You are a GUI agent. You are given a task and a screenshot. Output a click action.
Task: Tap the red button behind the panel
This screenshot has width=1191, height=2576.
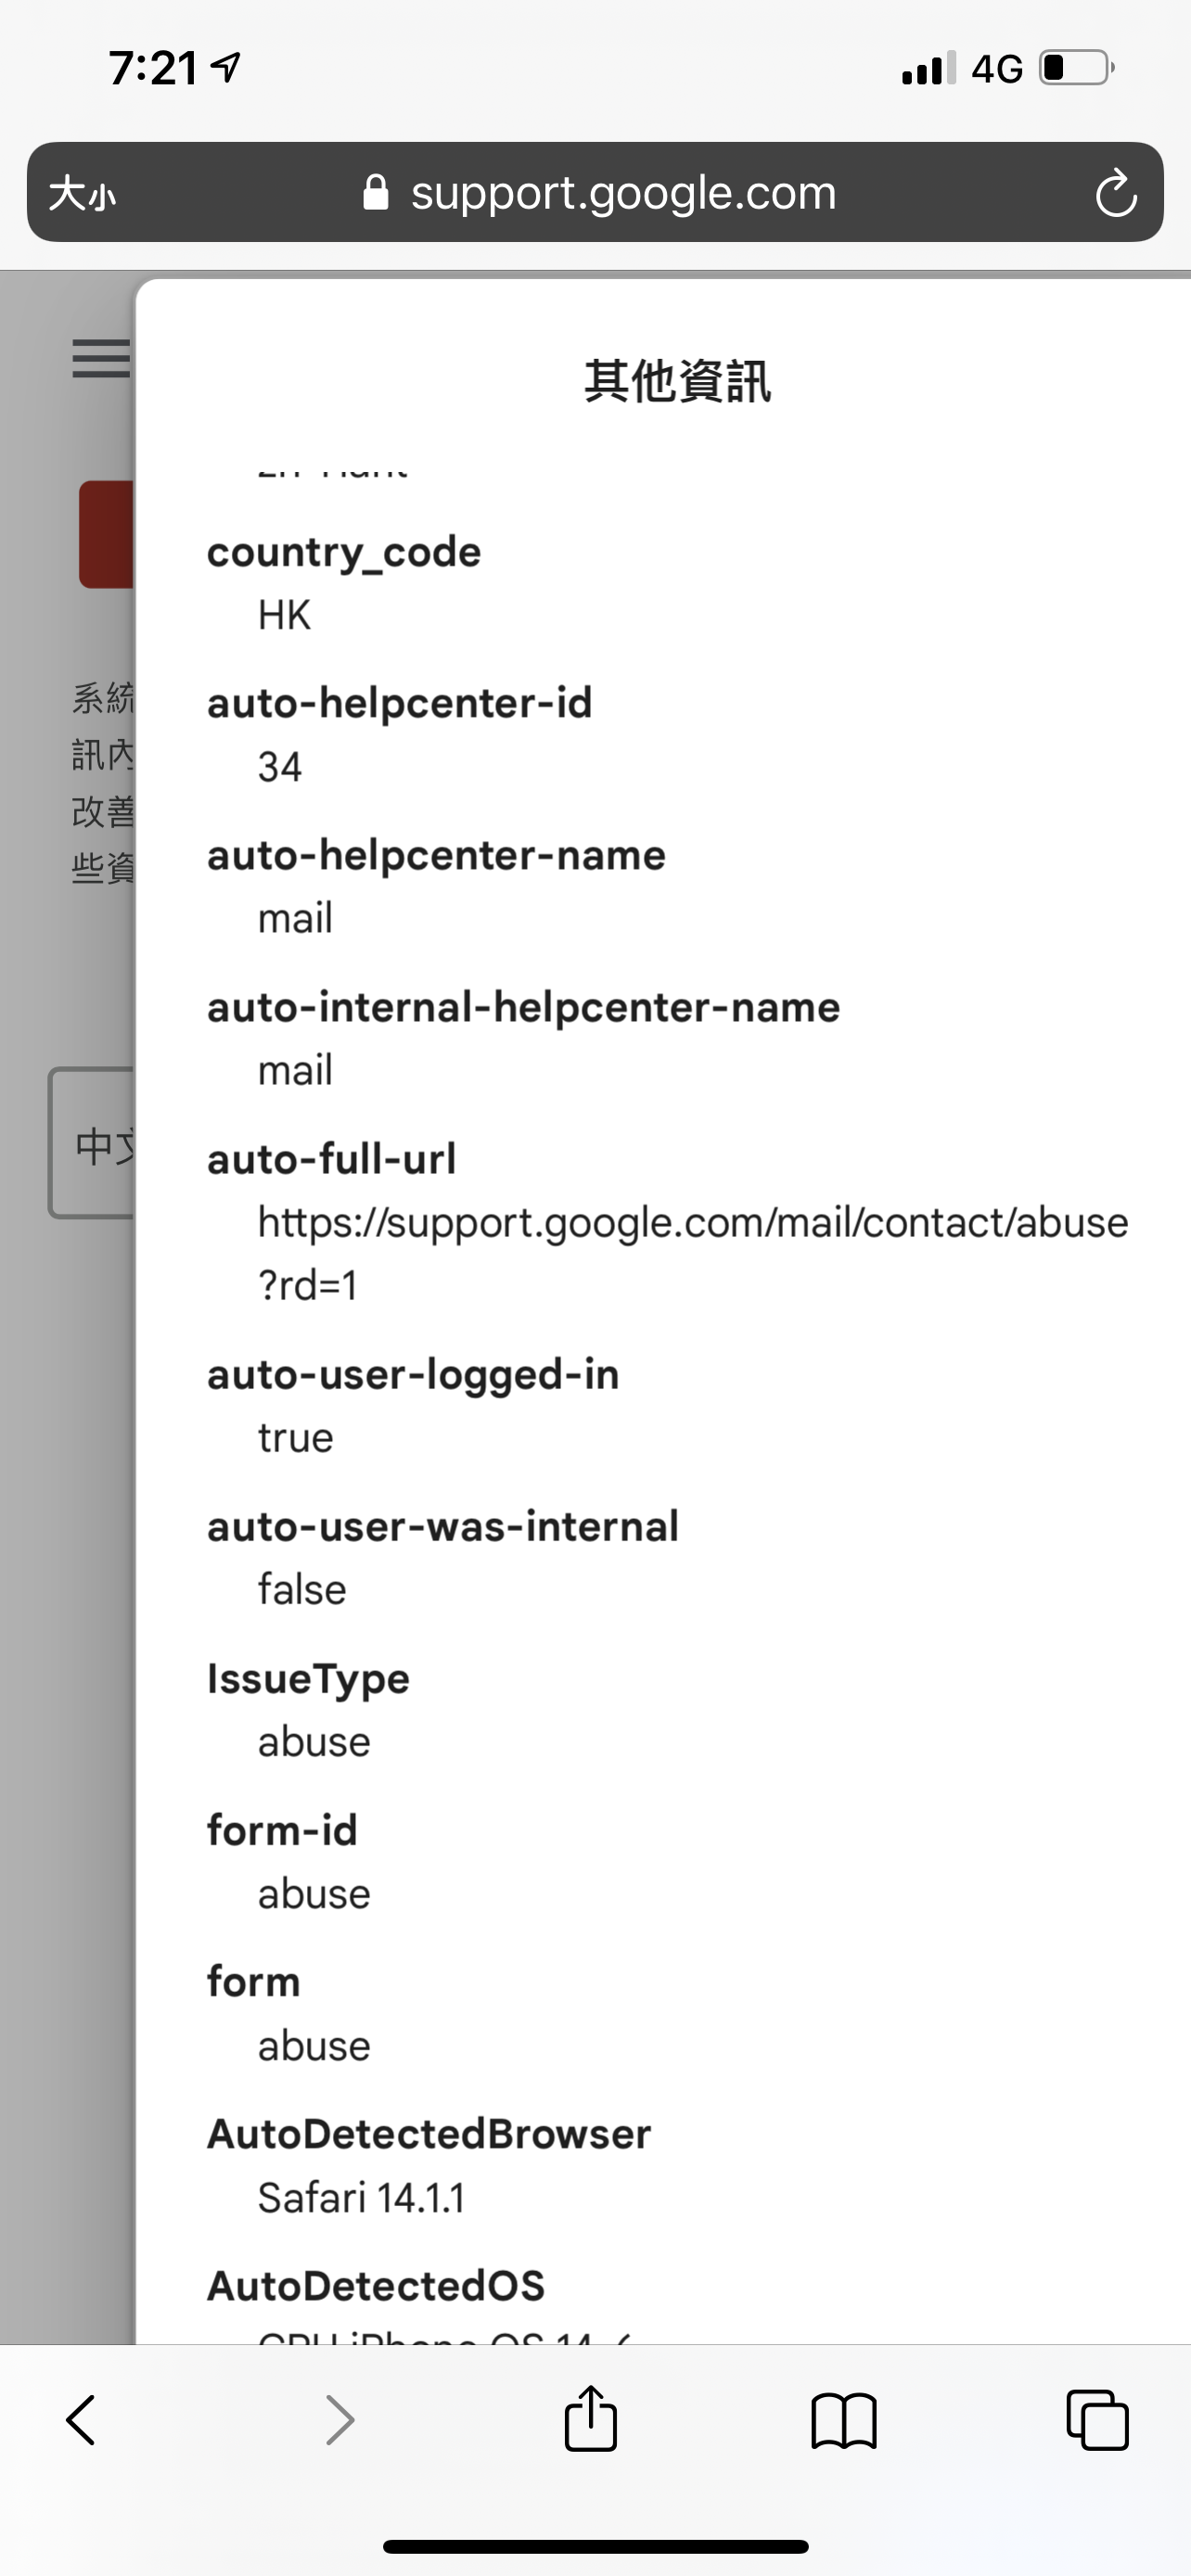[x=107, y=534]
